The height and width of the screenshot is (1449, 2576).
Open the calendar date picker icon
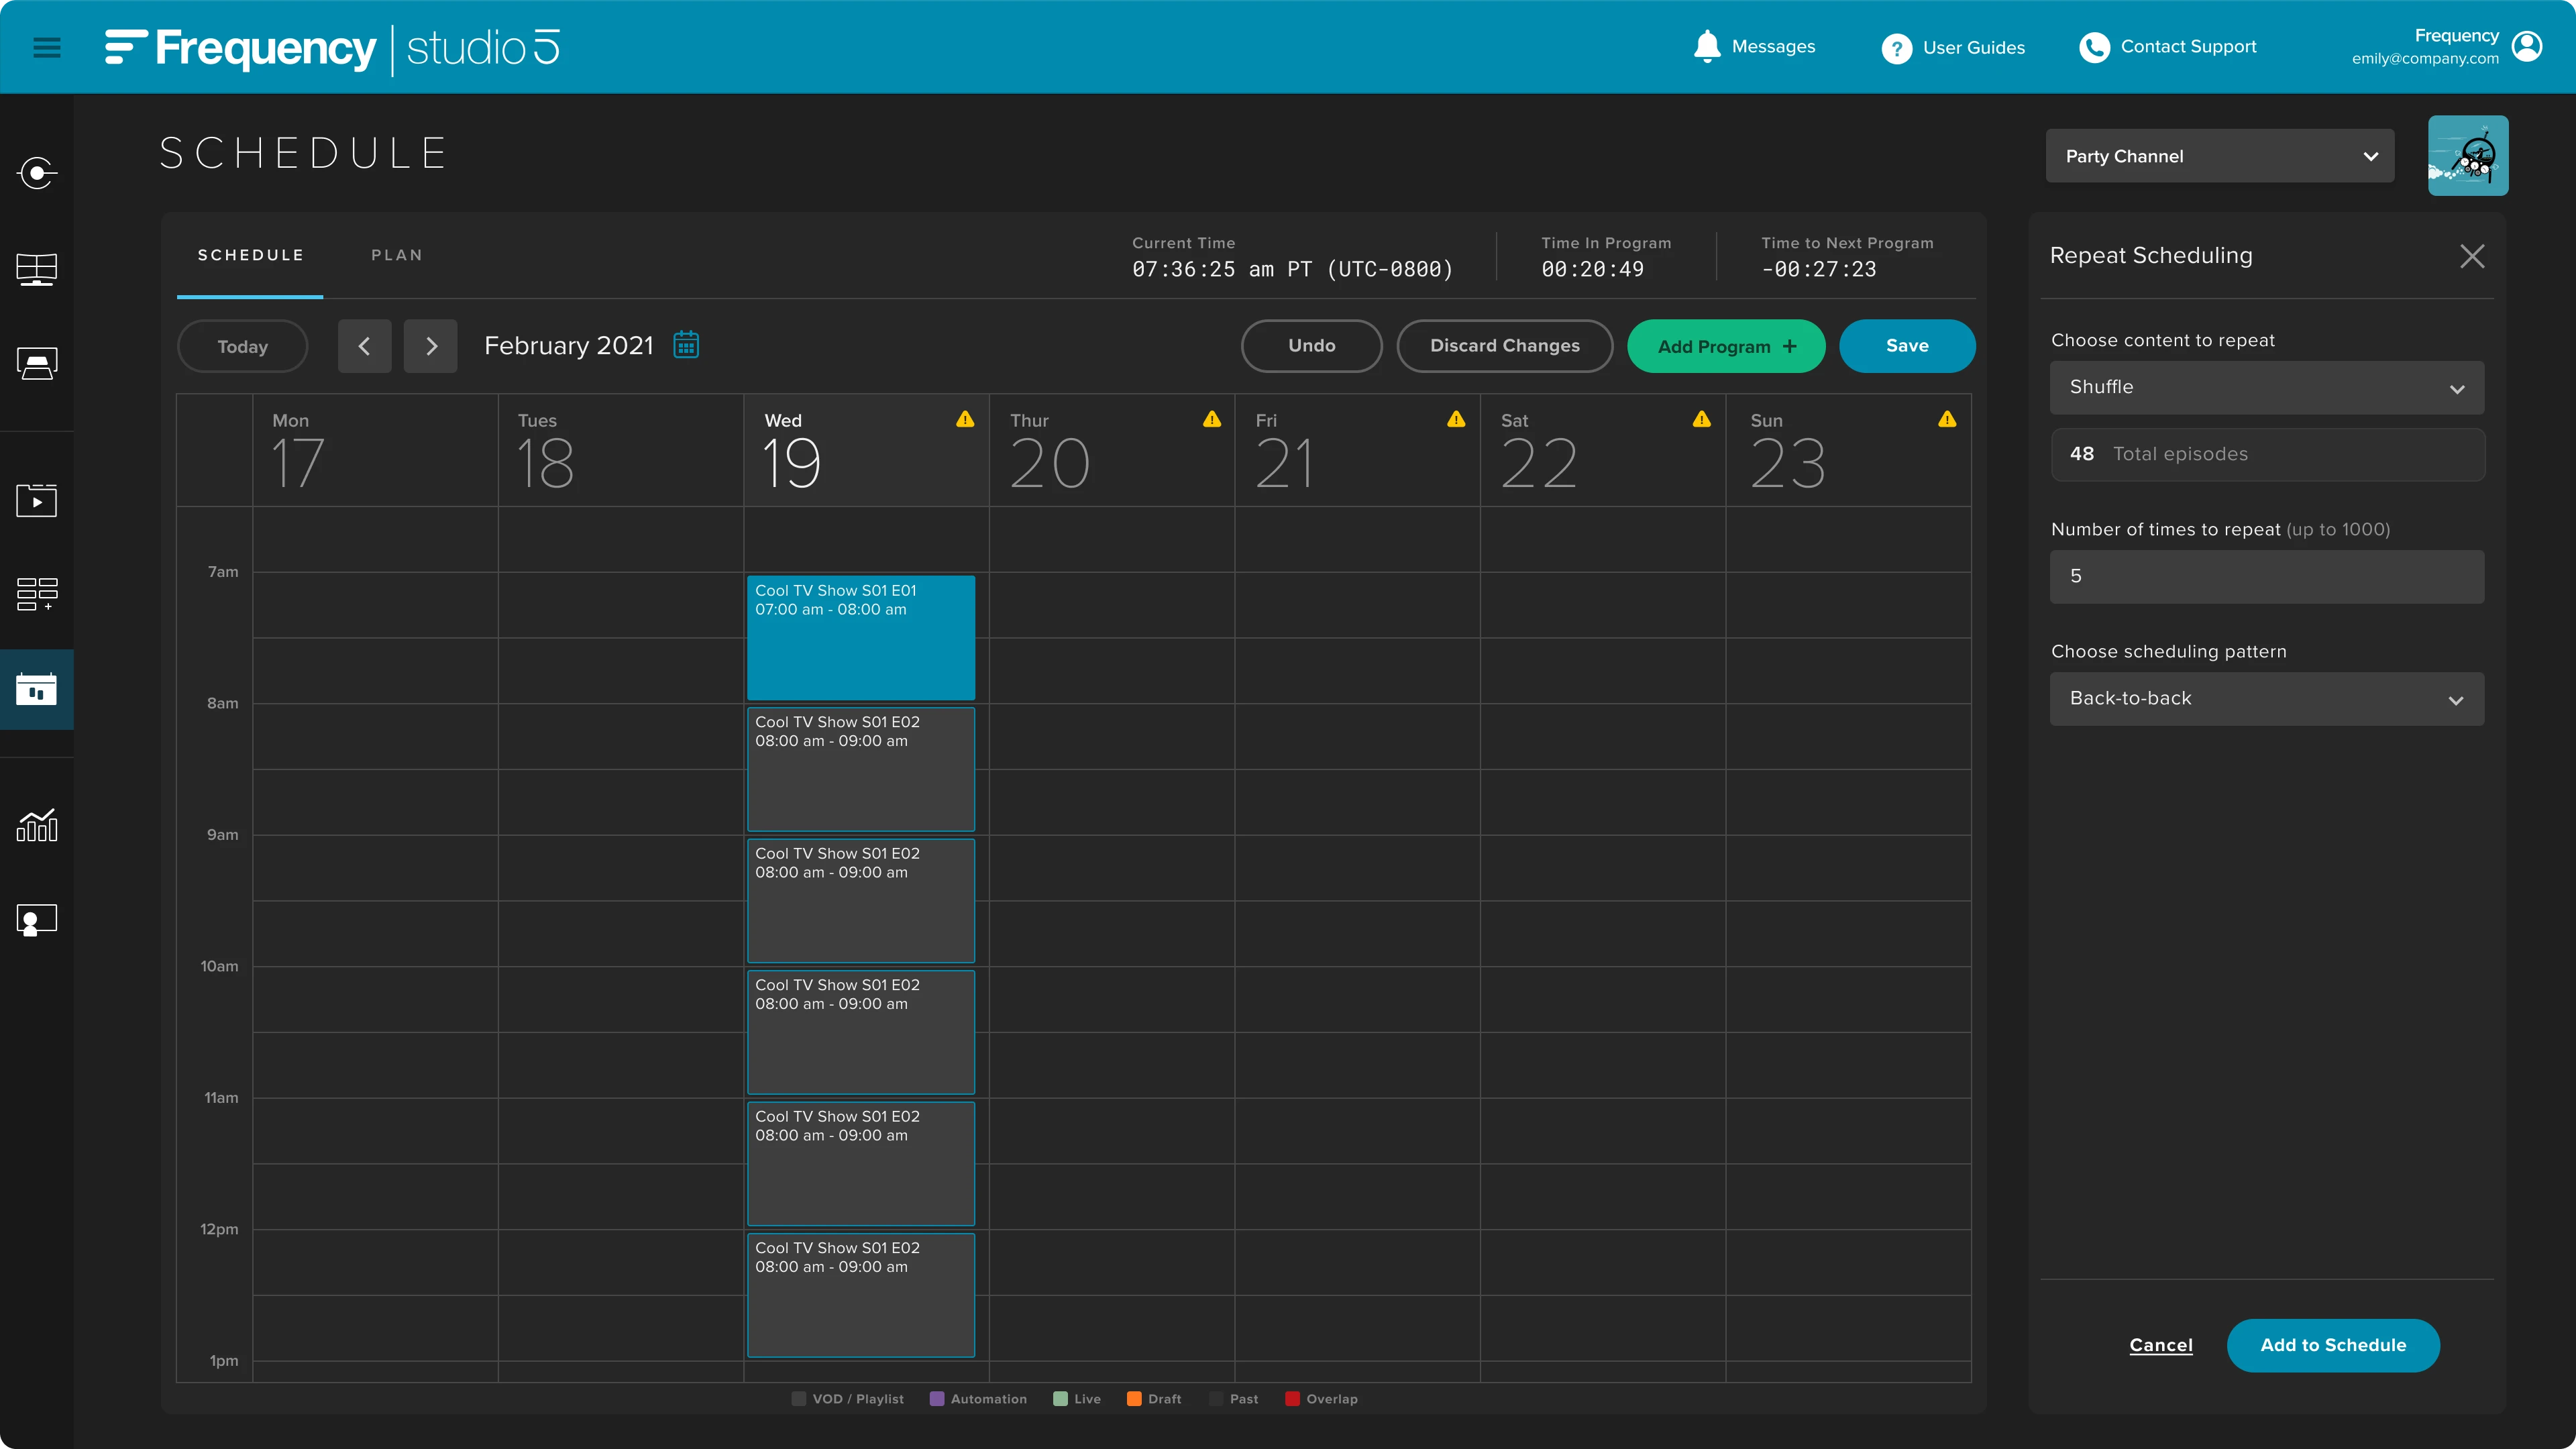[686, 345]
